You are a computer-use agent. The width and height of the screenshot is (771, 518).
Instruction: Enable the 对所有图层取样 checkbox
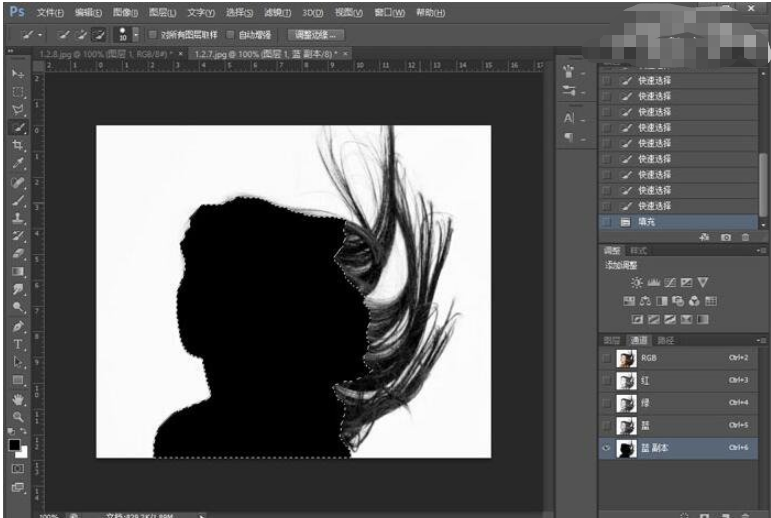point(153,34)
